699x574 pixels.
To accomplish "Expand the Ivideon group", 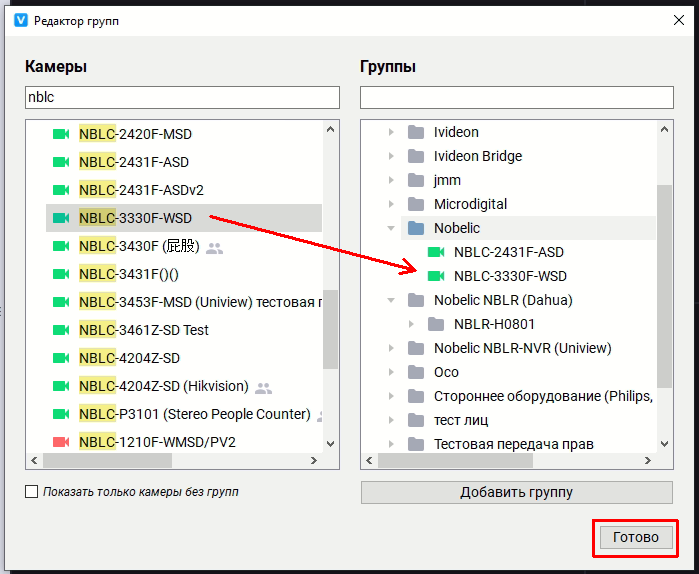I will tap(391, 132).
